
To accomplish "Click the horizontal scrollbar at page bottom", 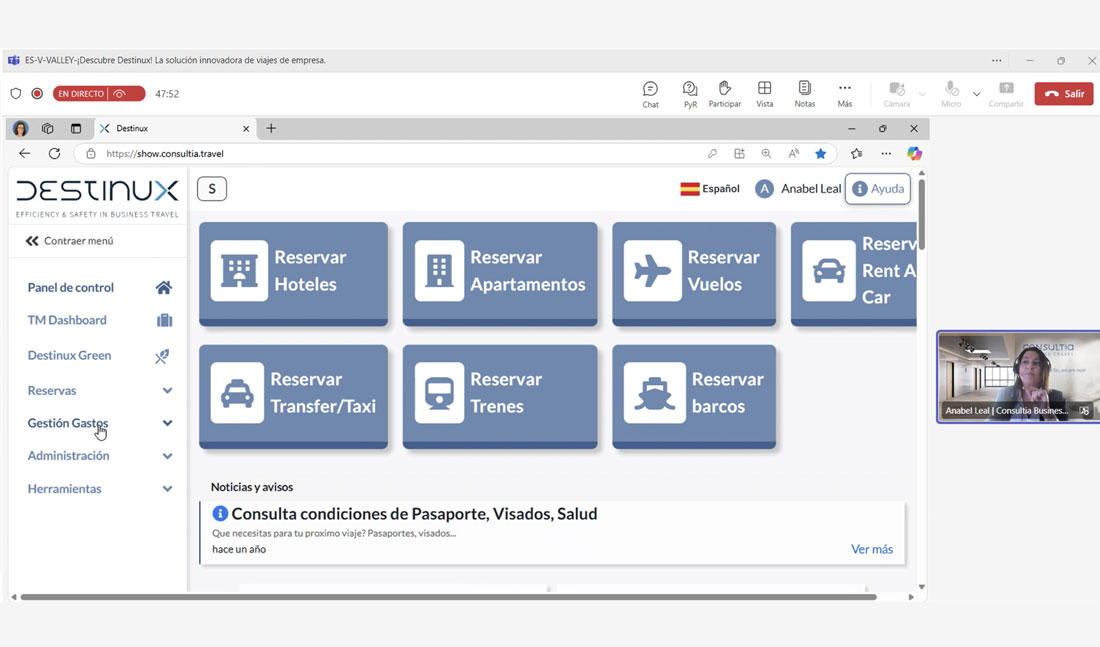I will 448,597.
